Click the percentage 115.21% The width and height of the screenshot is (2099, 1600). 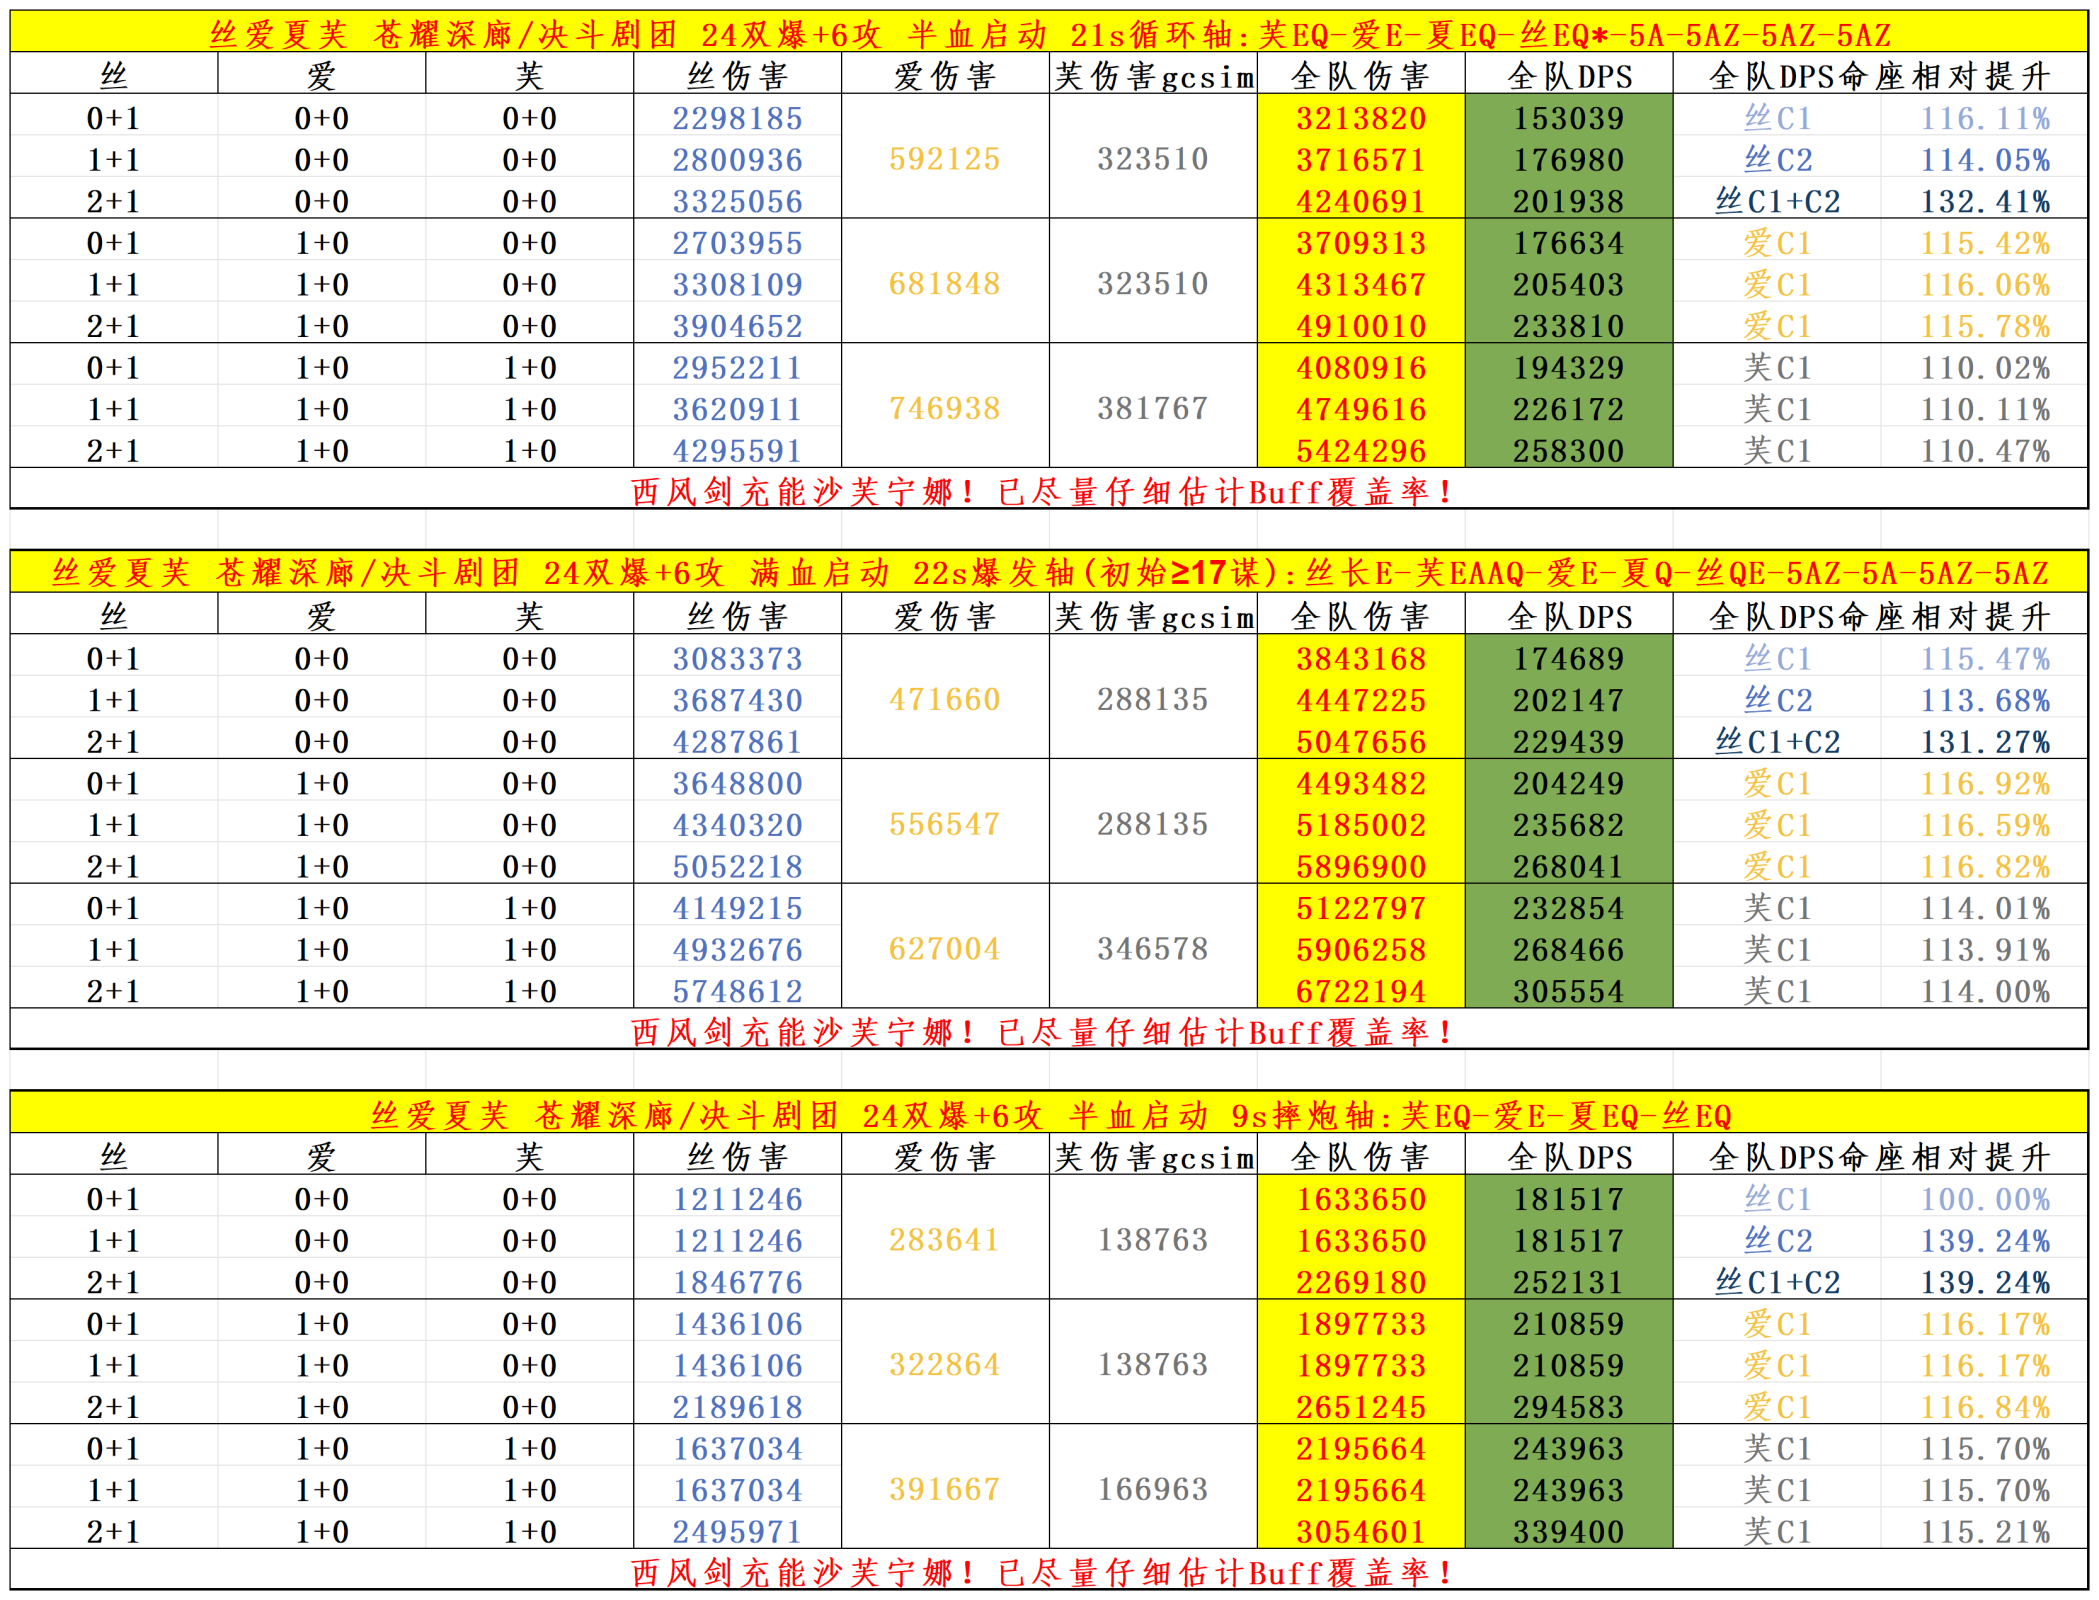1985,1532
